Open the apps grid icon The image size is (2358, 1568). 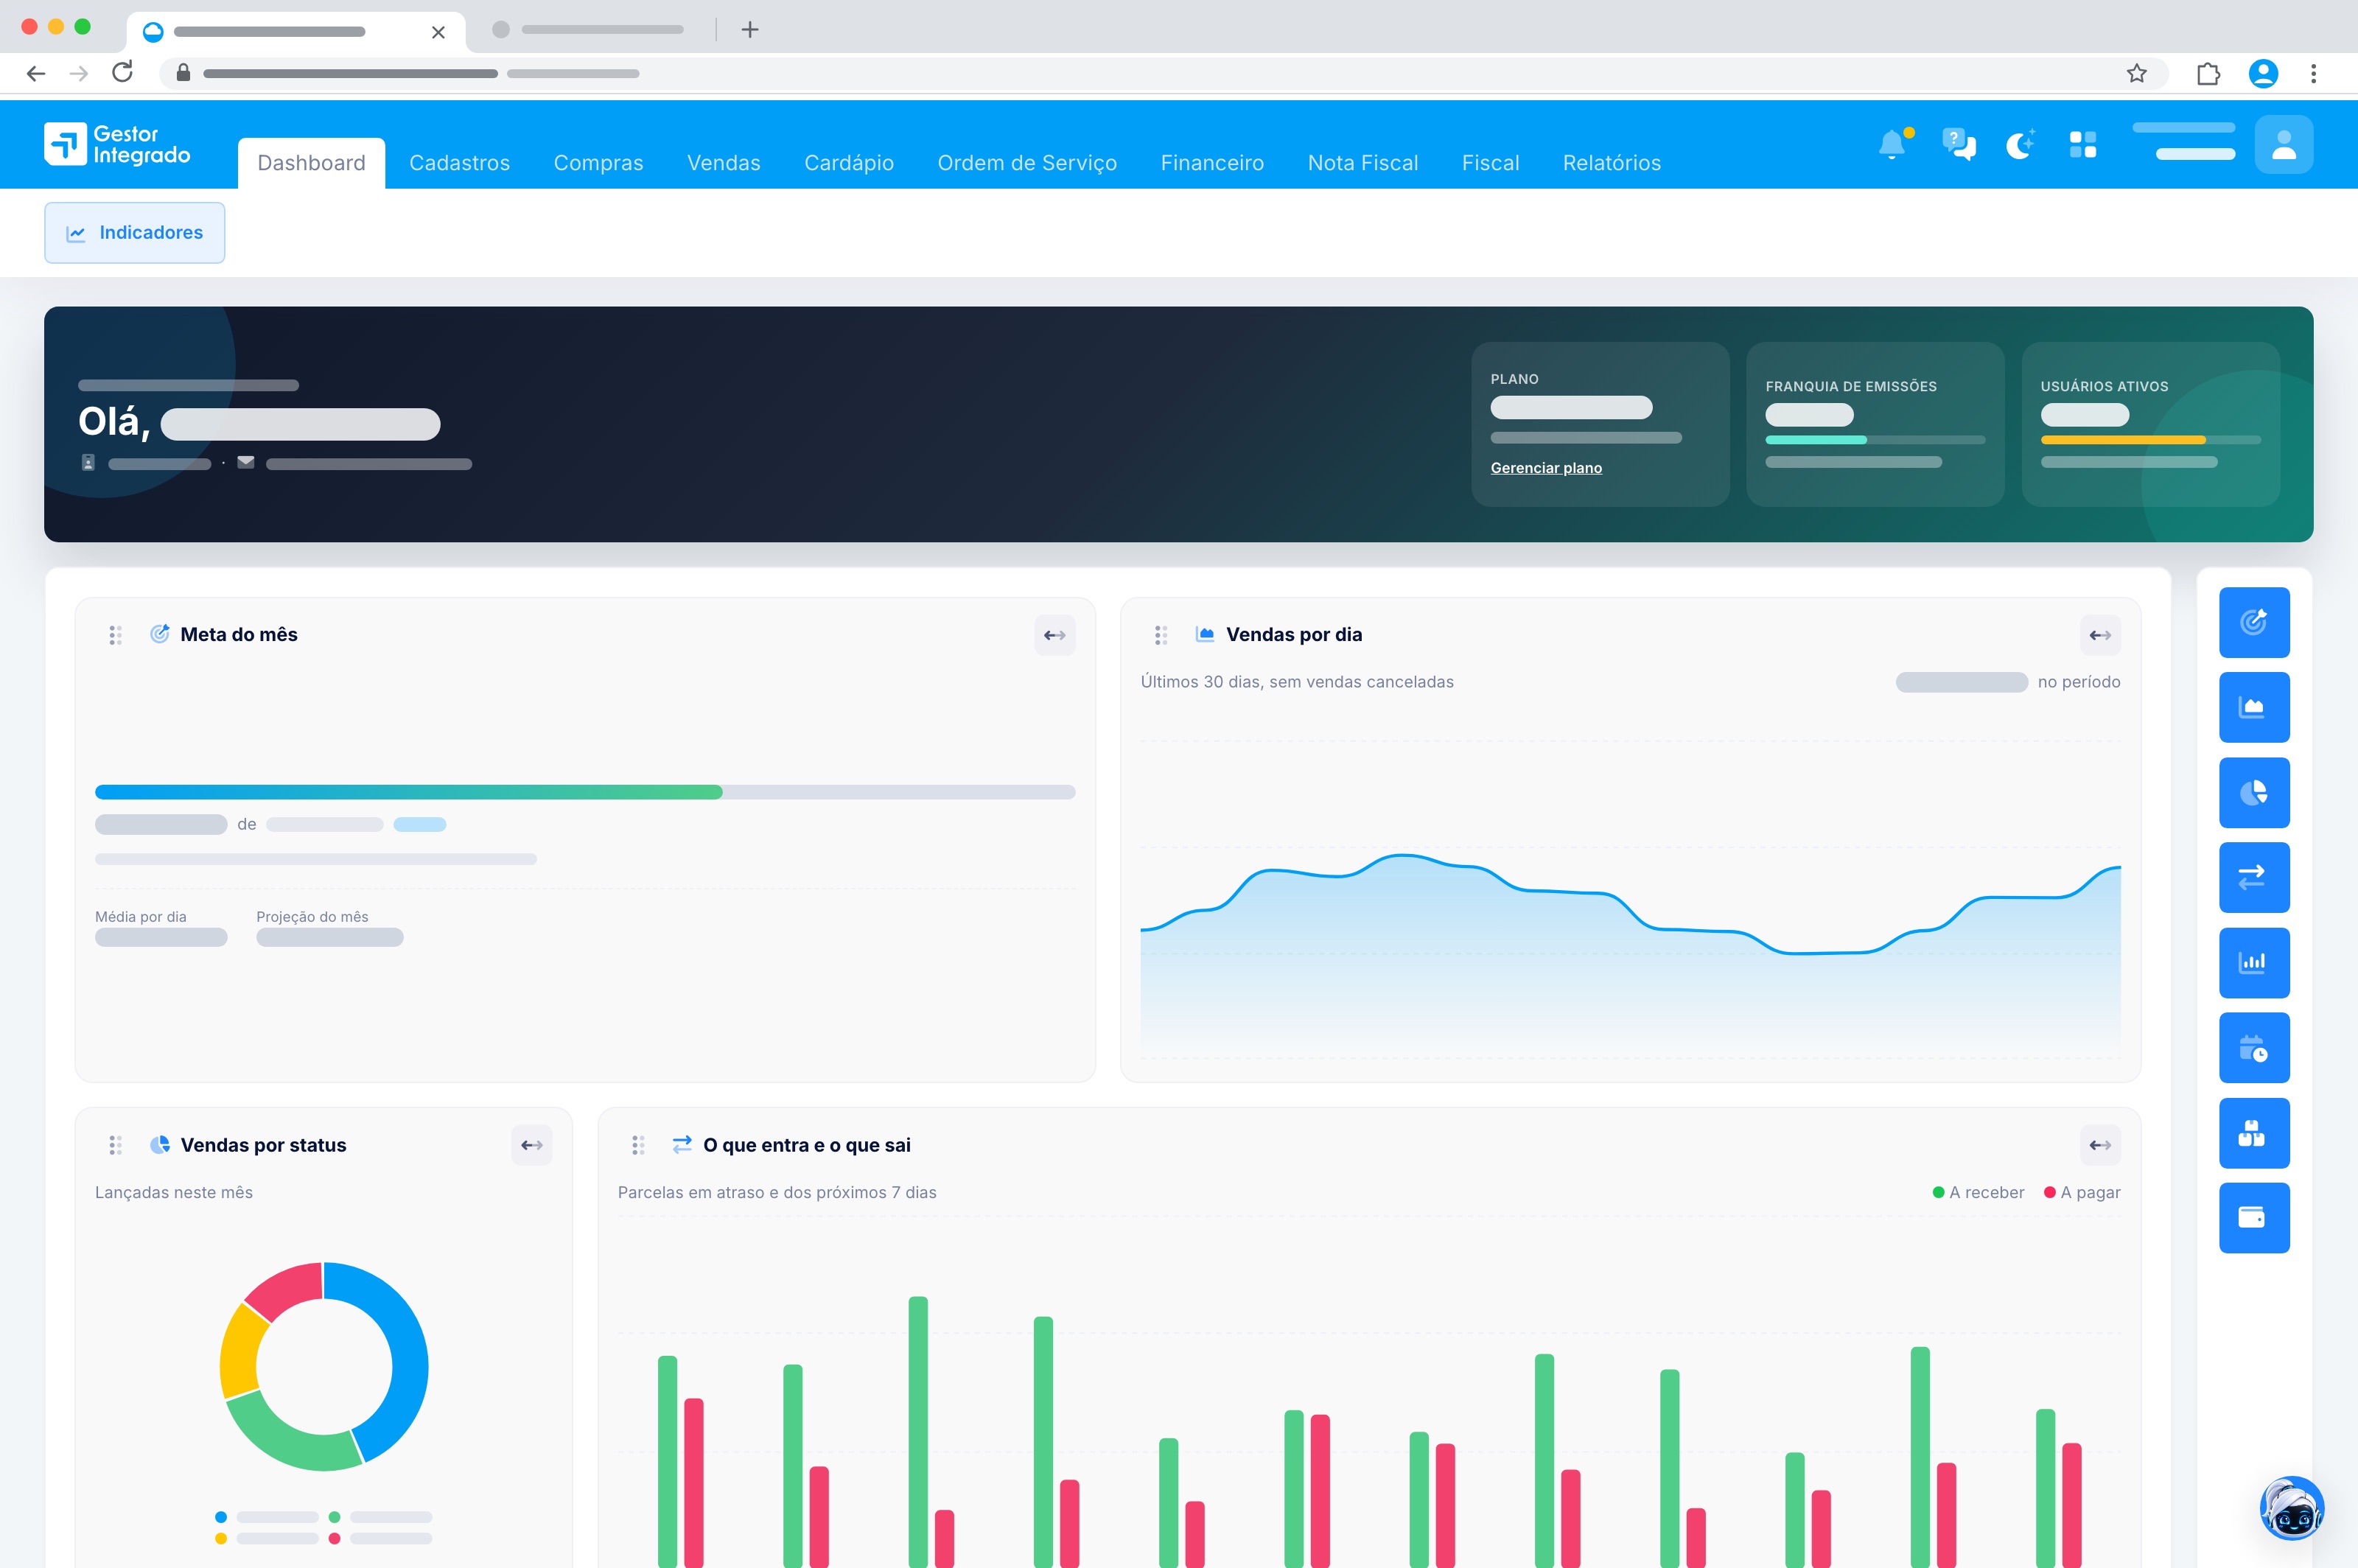[x=2083, y=145]
